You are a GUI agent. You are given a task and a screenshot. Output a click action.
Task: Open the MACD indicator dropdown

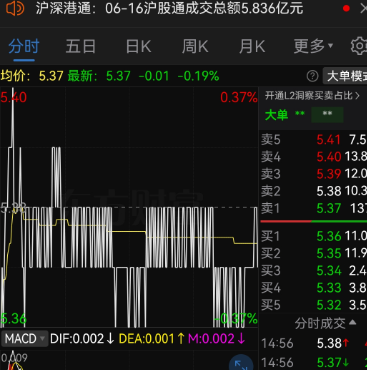(24, 339)
